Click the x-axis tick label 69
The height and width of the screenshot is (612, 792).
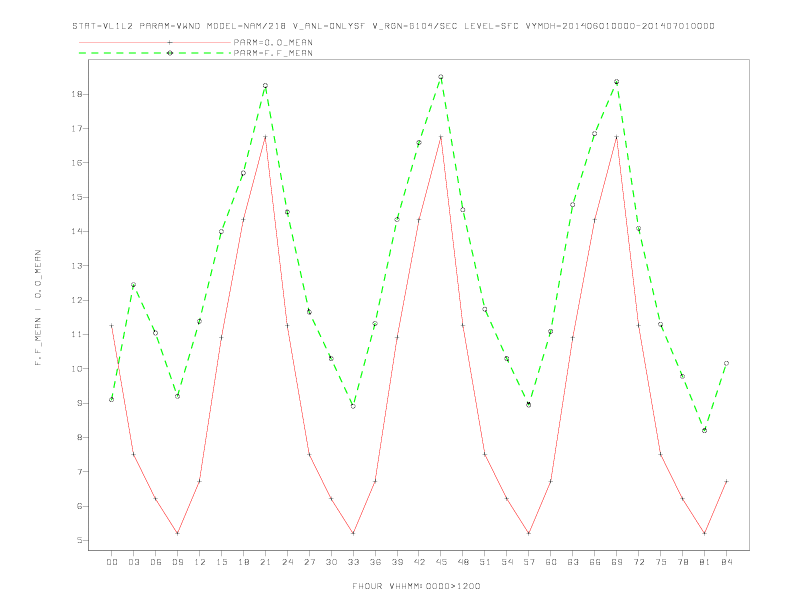617,562
